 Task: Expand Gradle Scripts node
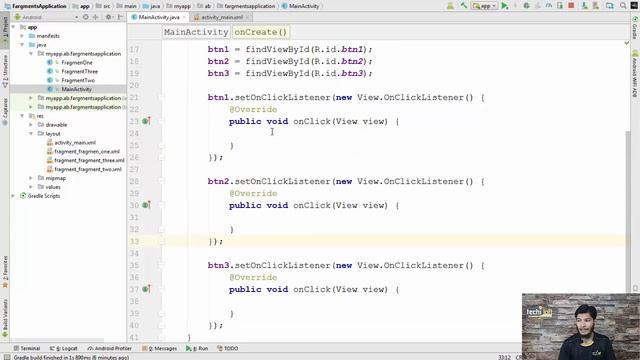(14, 196)
